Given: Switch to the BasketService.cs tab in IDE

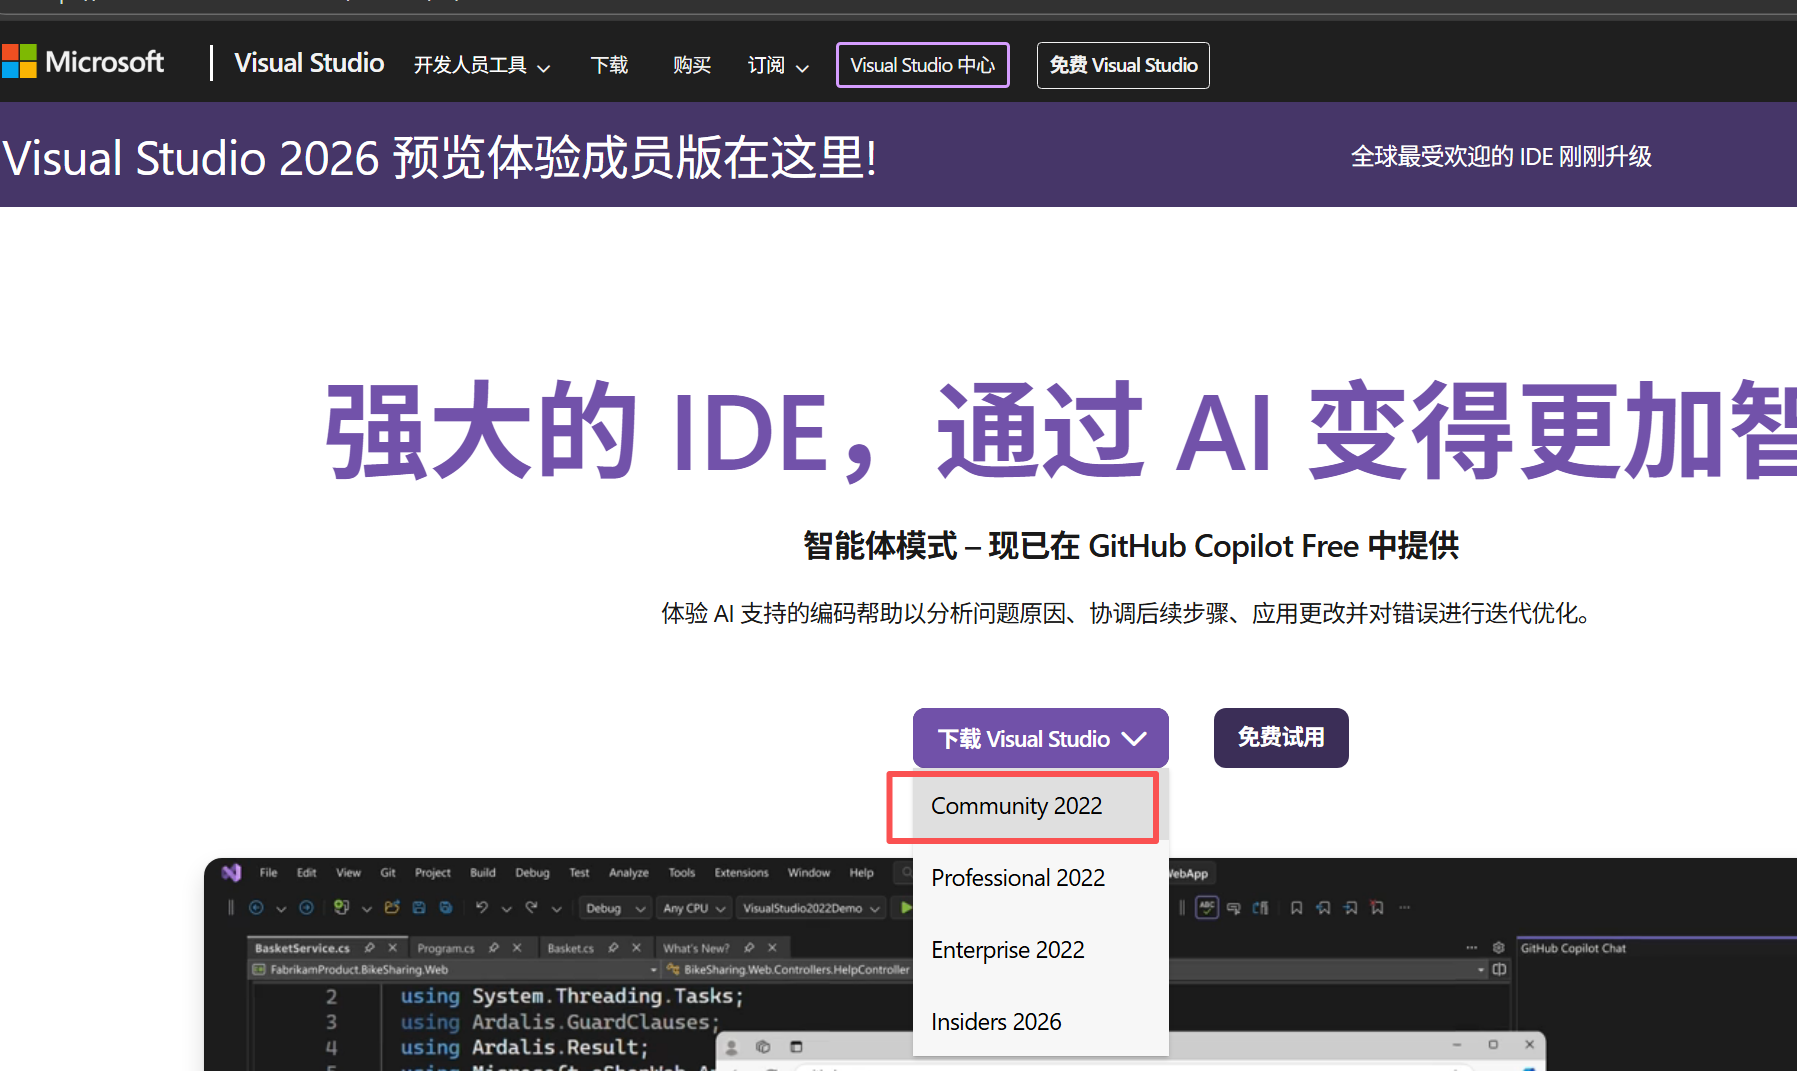Looking at the screenshot, I should 302,948.
